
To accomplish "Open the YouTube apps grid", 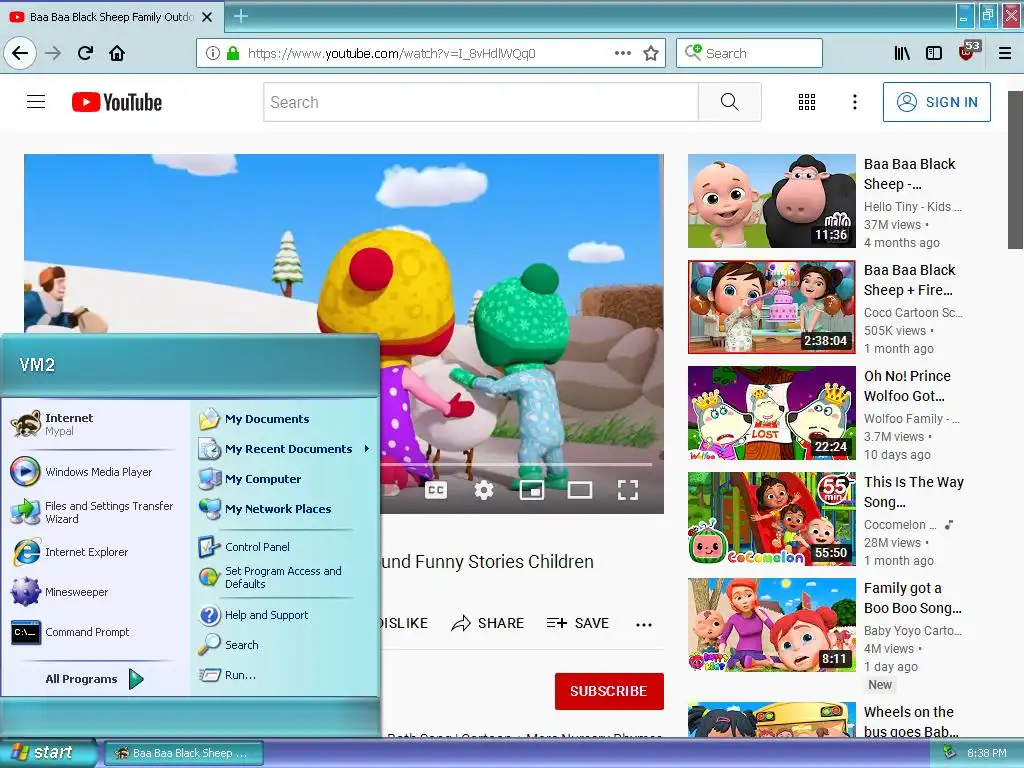I will tap(807, 102).
